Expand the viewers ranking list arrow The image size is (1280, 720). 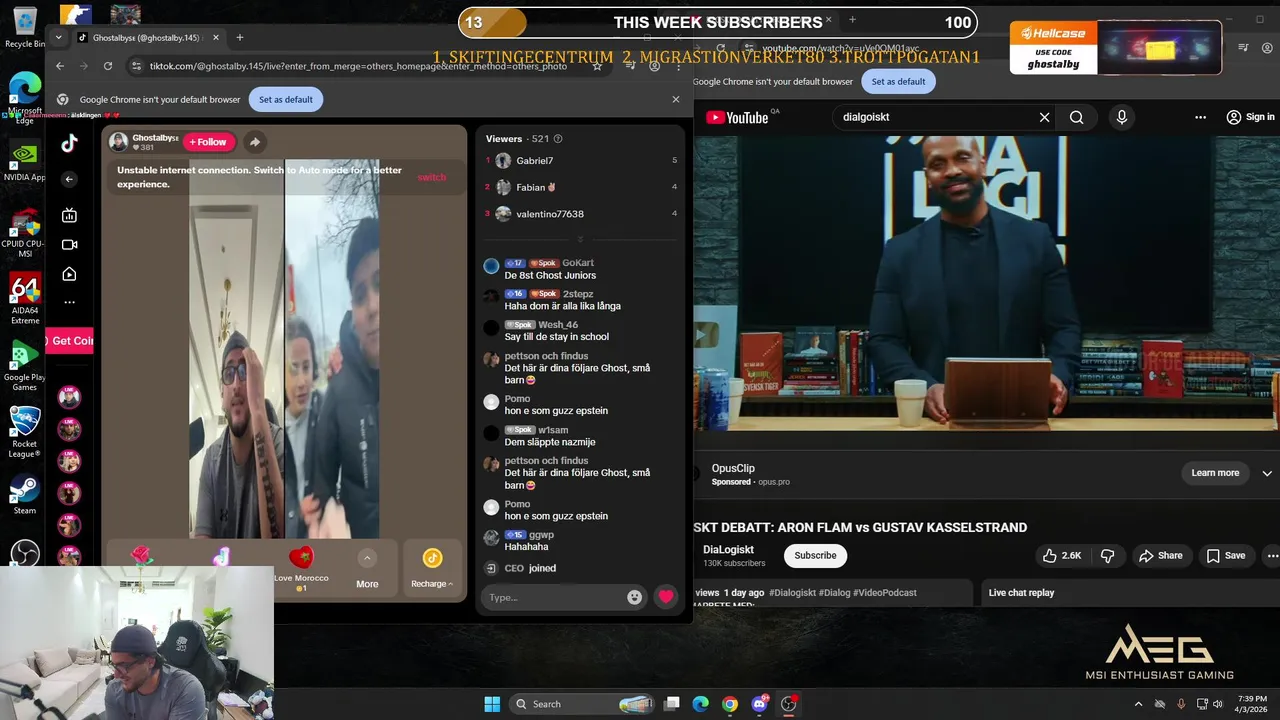pos(580,239)
